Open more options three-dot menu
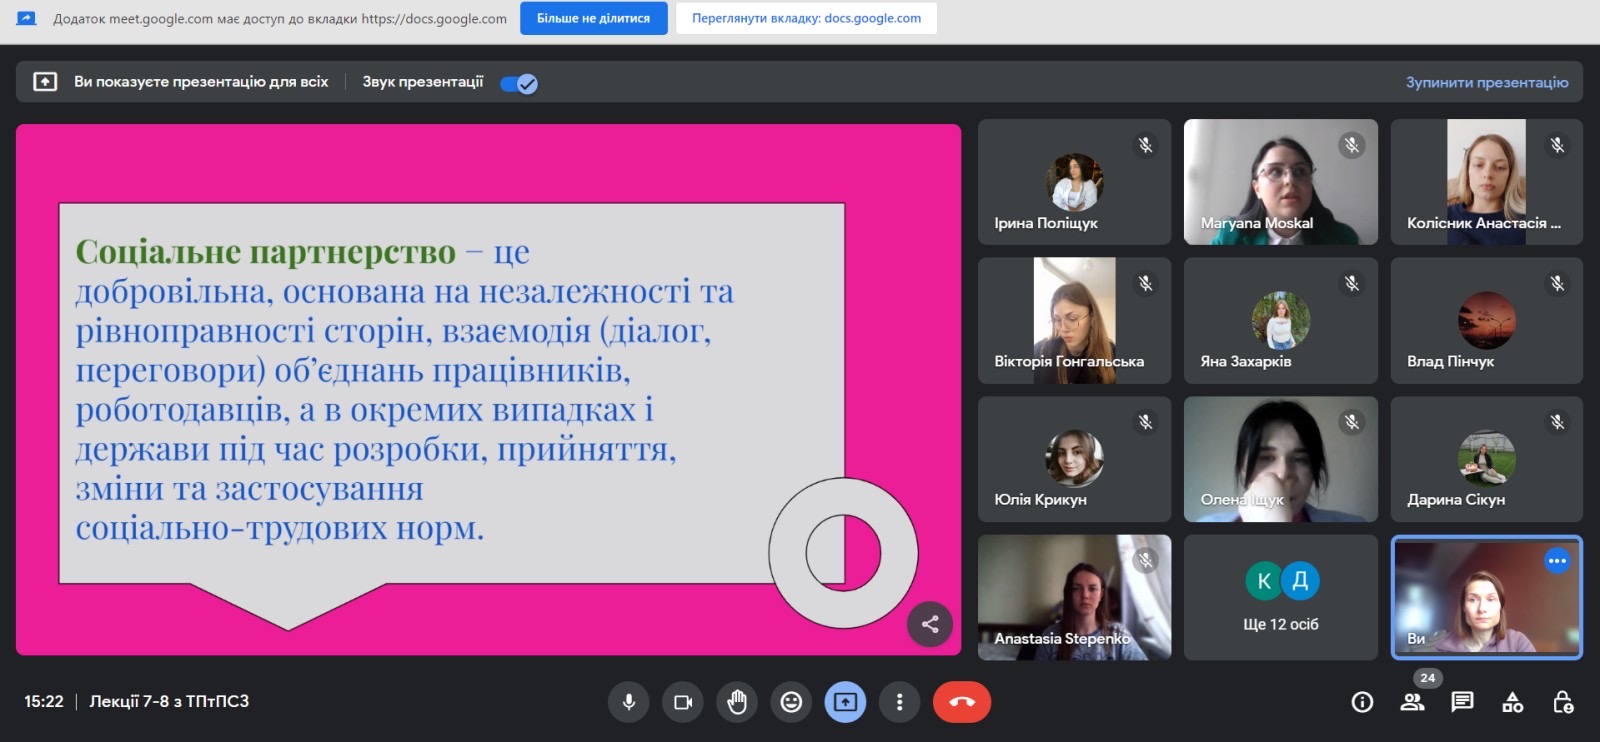 (899, 702)
